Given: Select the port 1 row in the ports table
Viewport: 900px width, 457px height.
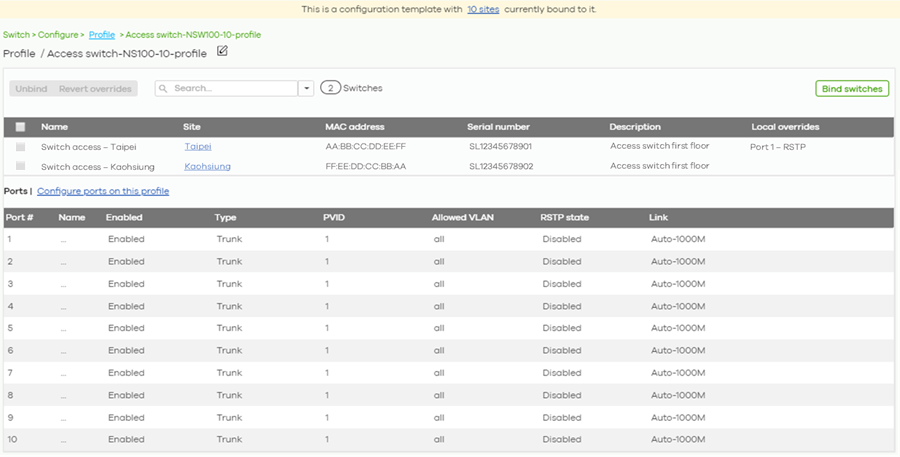Looking at the screenshot, I should pyautogui.click(x=448, y=239).
